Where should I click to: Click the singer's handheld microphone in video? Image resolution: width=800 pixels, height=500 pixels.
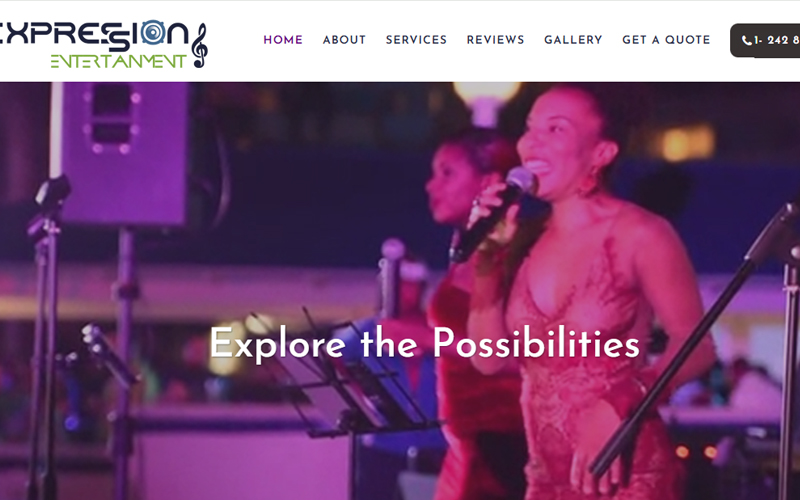[493, 212]
